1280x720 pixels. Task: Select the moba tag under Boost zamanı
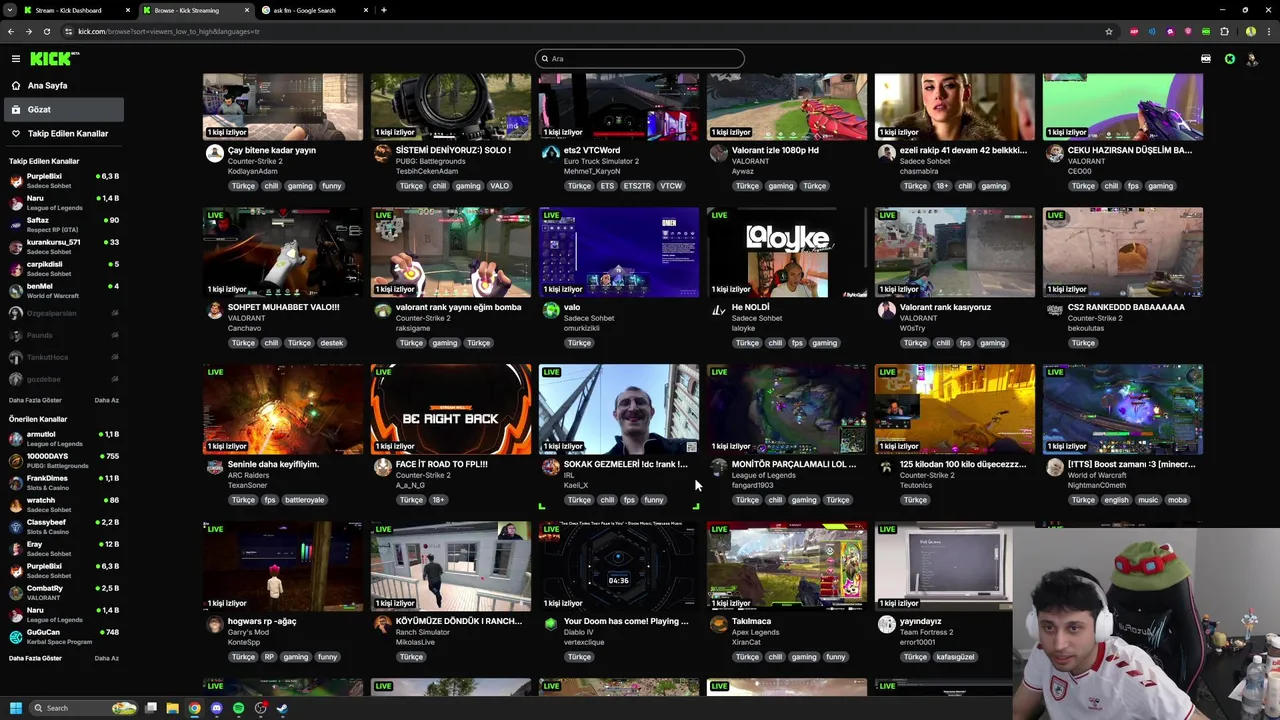point(1177,500)
